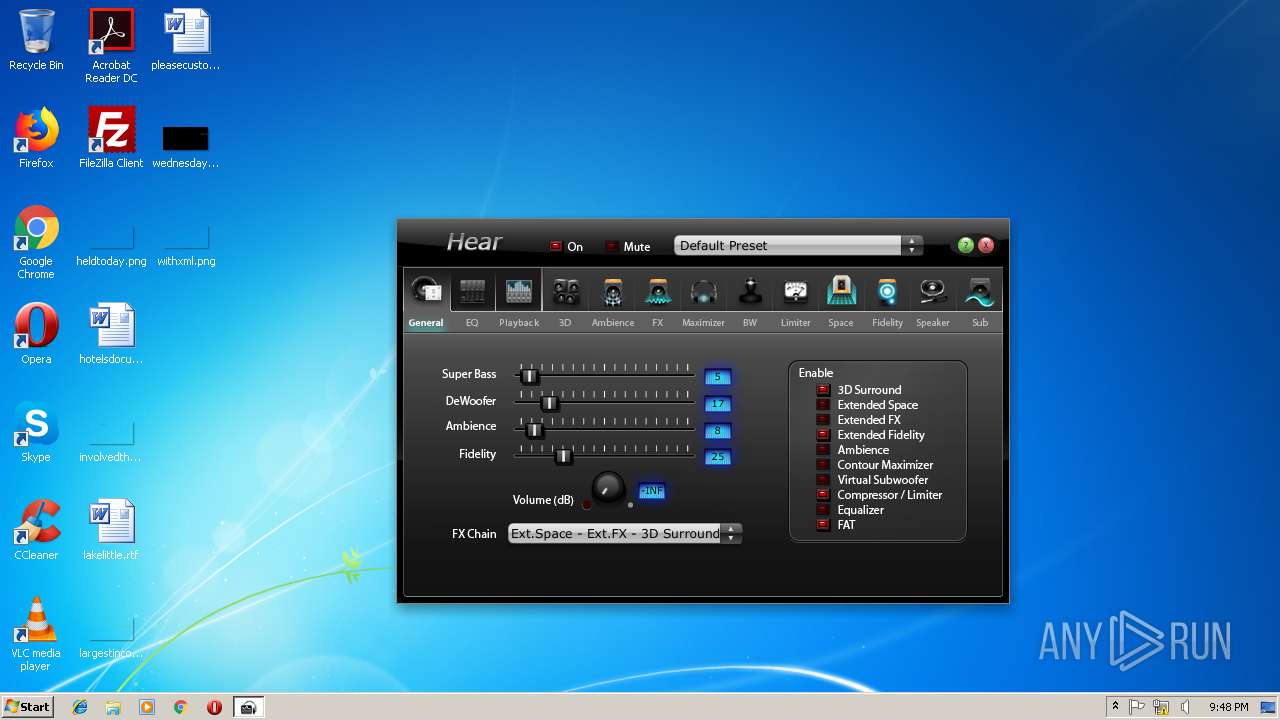Switch to the General tab label

click(x=426, y=323)
